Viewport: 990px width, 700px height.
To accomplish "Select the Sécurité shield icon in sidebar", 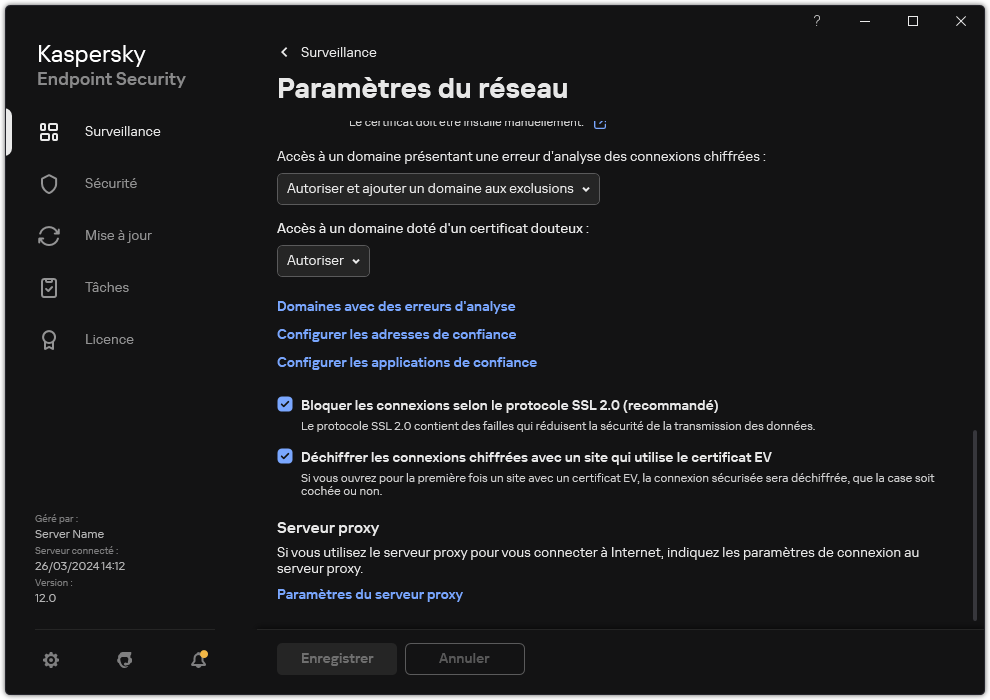I will [49, 183].
